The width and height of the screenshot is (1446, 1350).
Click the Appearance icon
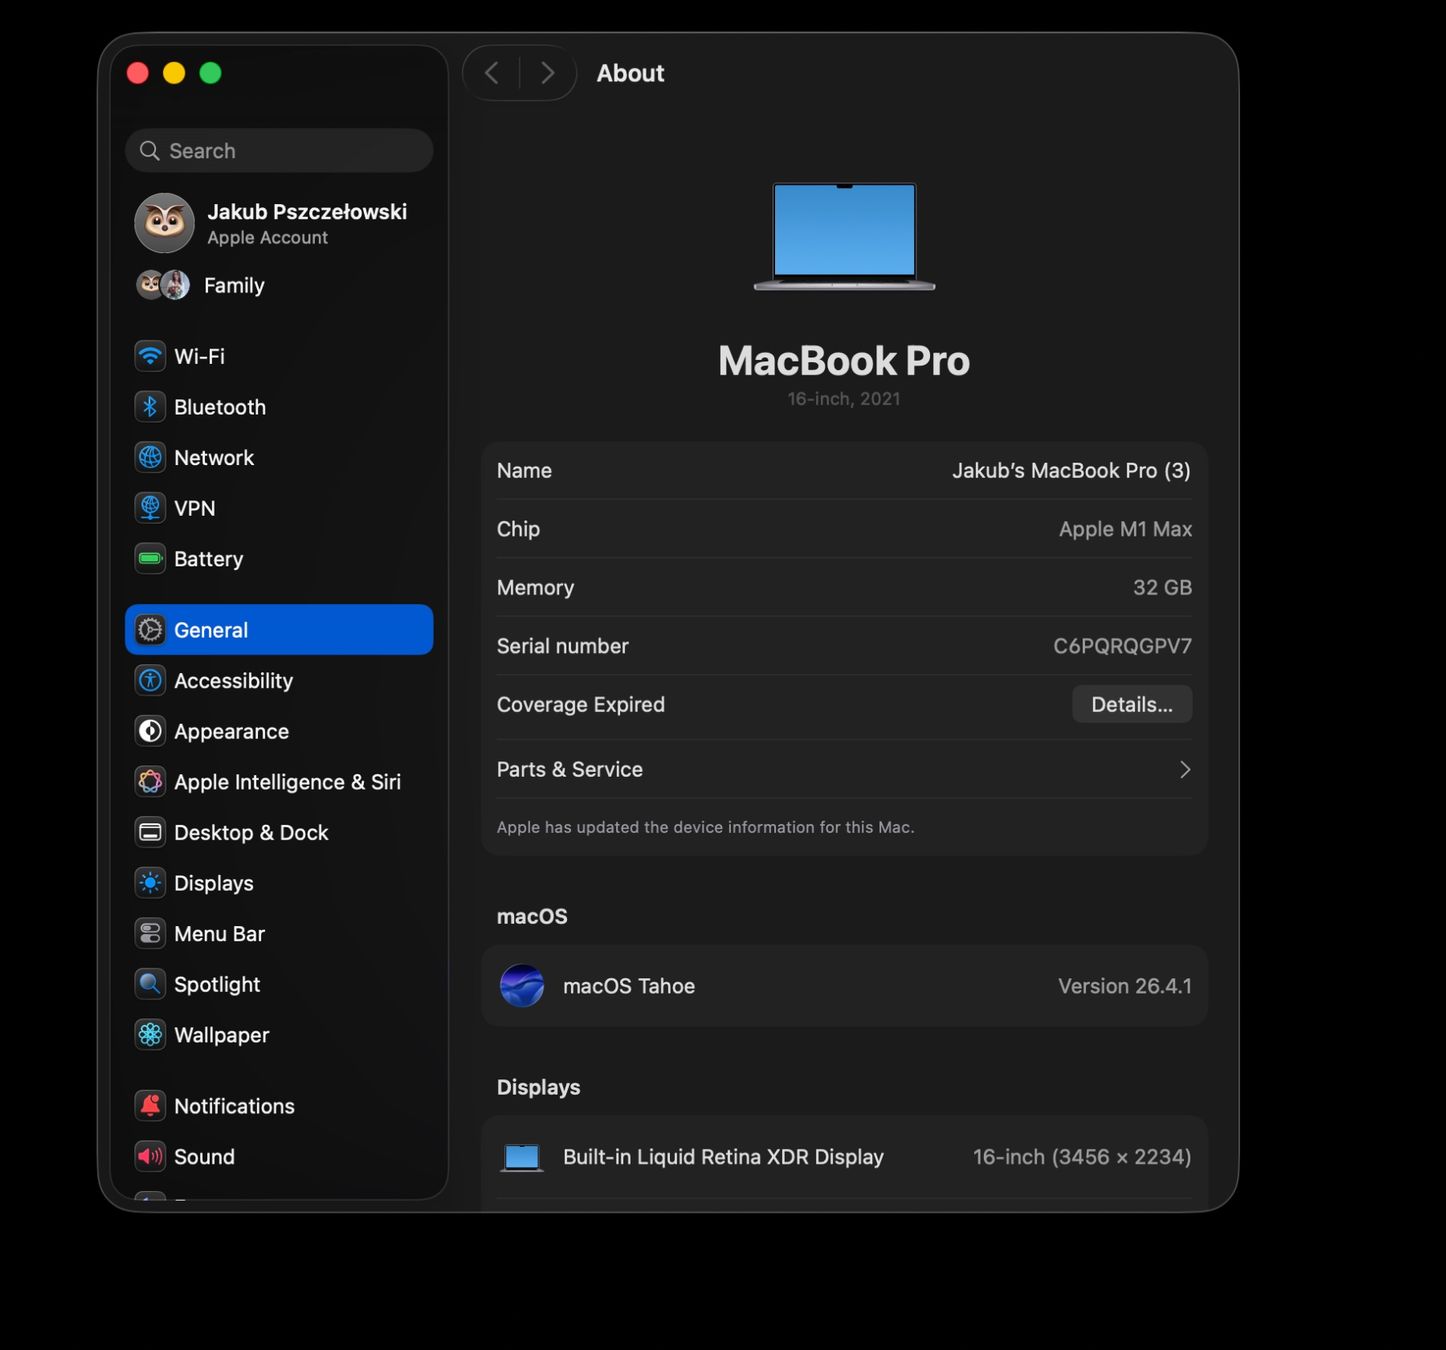coord(150,731)
